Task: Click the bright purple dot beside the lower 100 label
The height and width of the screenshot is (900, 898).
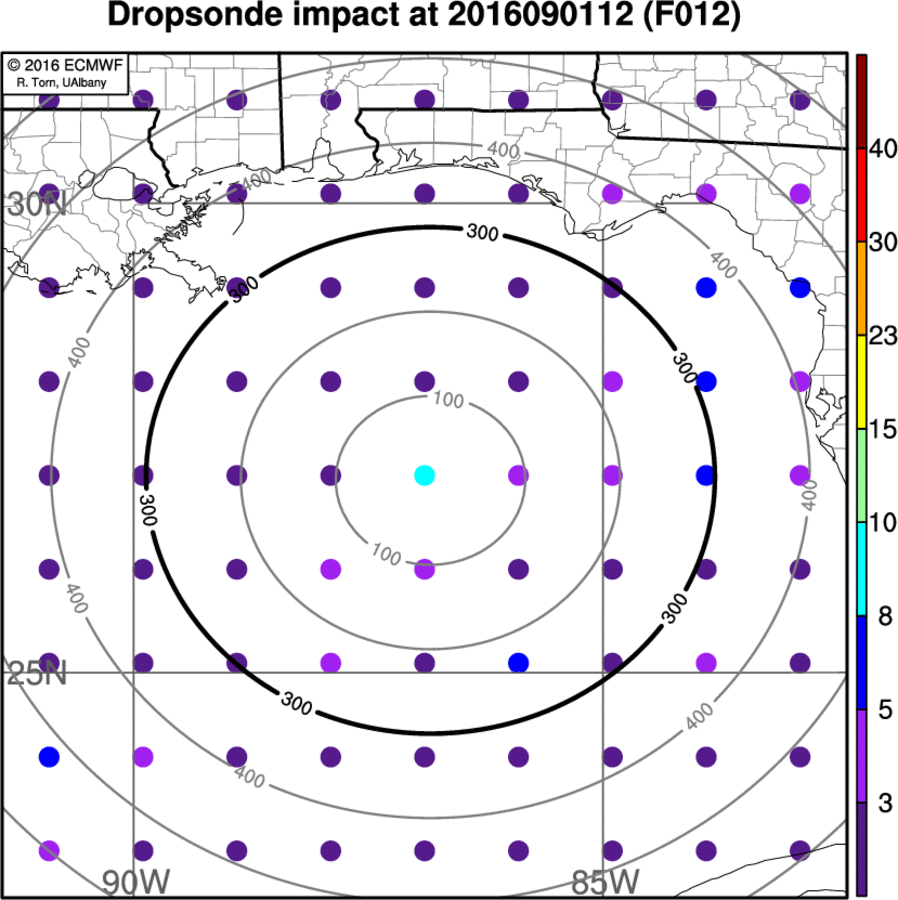Action: pos(425,569)
